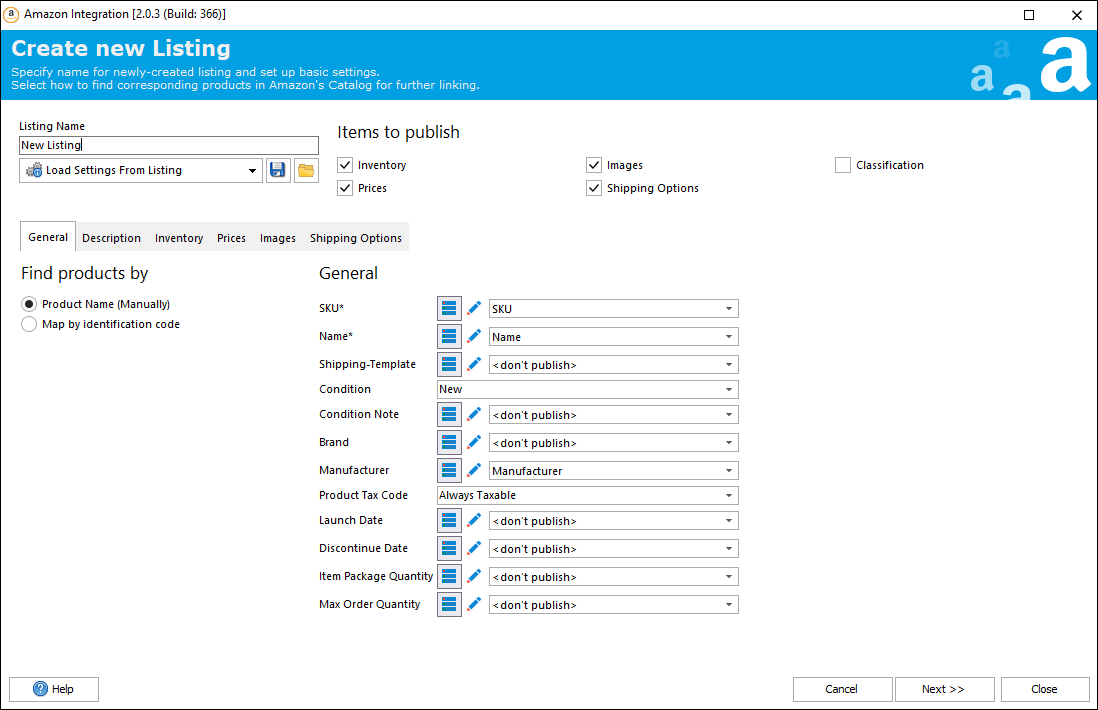The height and width of the screenshot is (710, 1098).
Task: Click the list icon in Manufacturer row
Action: point(449,471)
